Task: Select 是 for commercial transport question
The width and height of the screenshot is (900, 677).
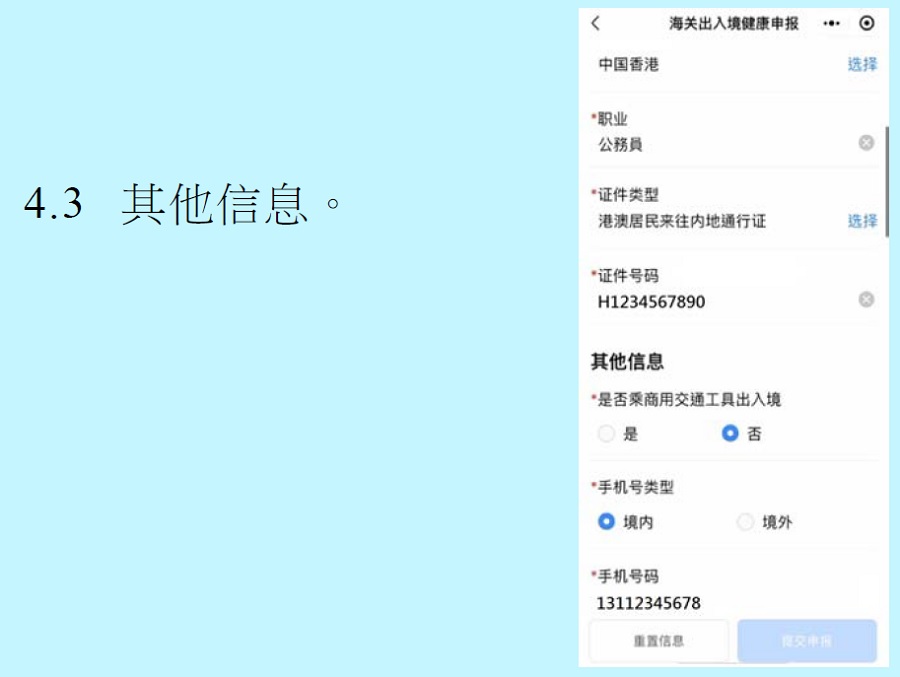Action: click(607, 434)
